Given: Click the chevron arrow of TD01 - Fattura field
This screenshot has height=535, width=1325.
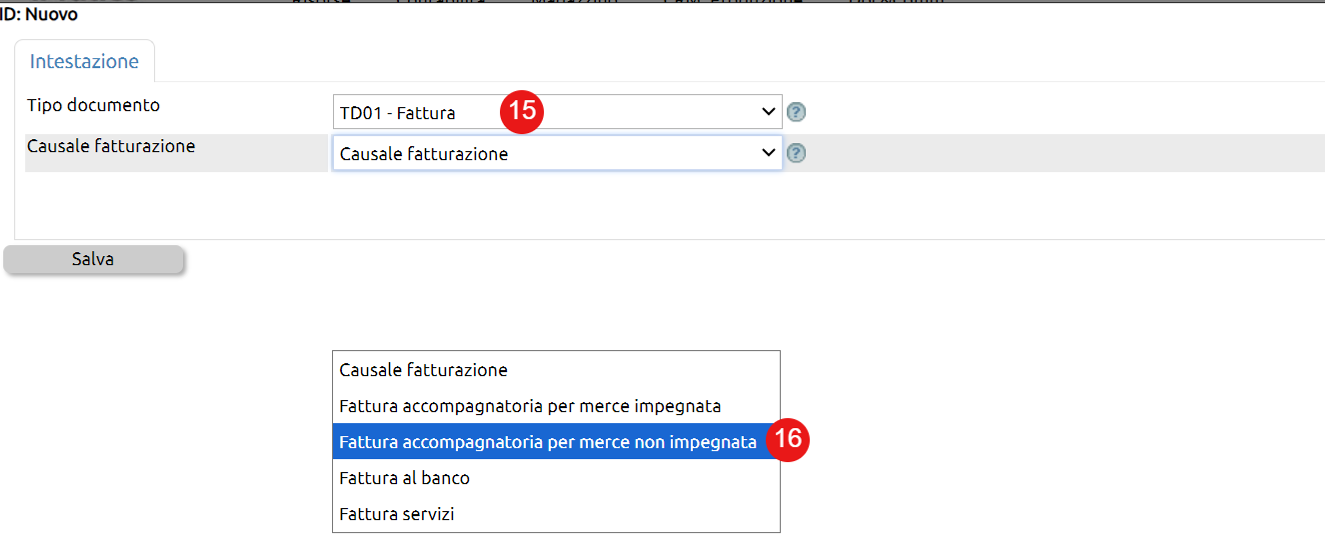Looking at the screenshot, I should click(768, 112).
